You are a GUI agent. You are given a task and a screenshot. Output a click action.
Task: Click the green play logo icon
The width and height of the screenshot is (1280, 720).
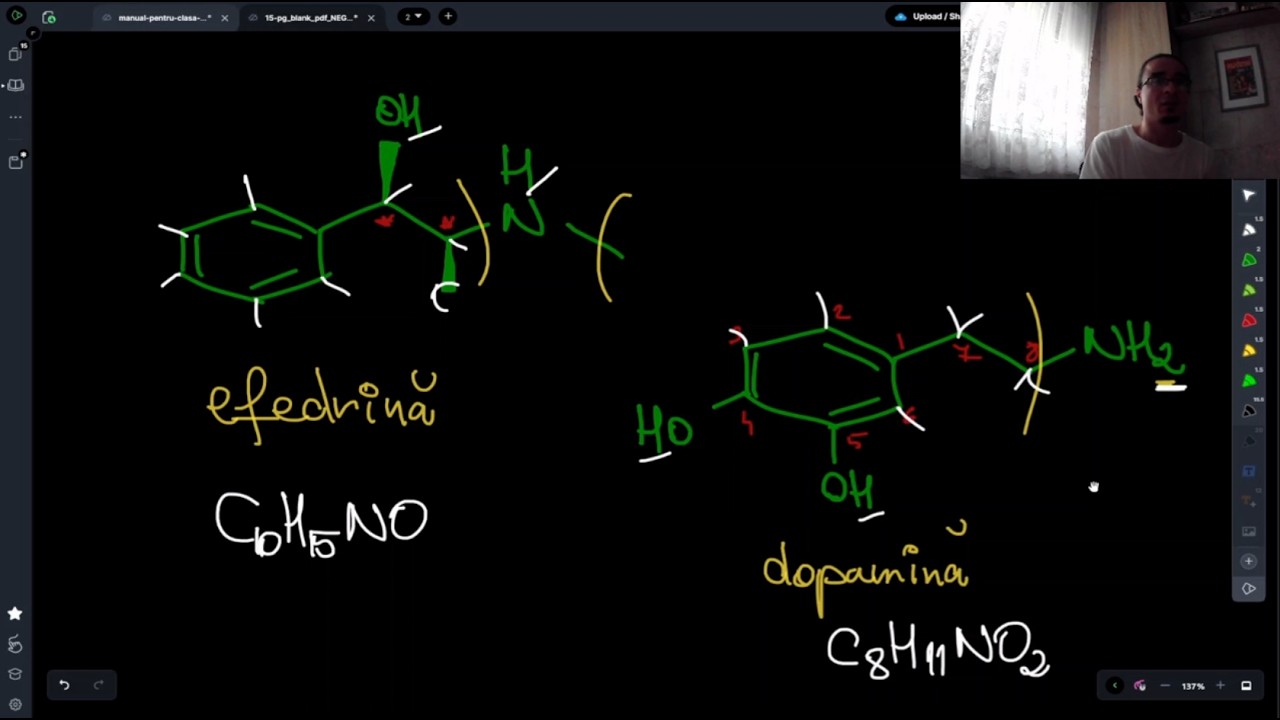tap(17, 16)
